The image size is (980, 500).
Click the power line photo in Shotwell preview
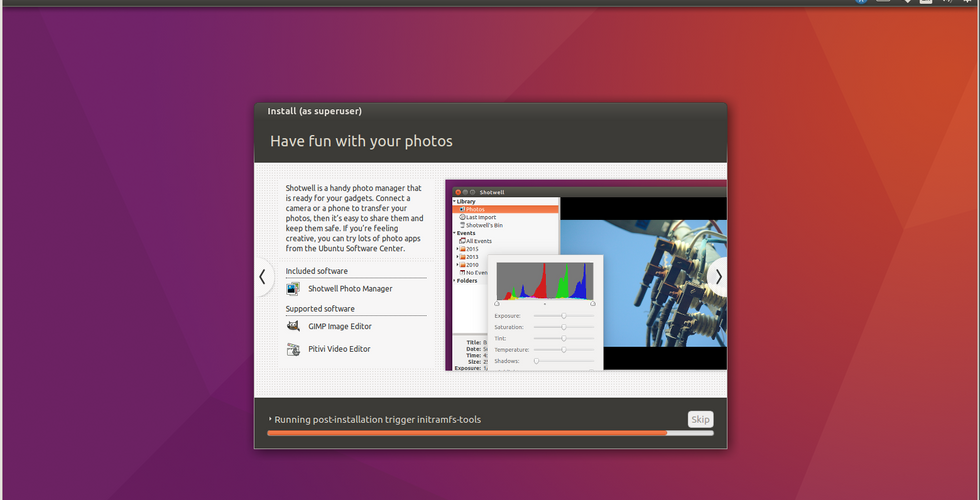pos(644,283)
